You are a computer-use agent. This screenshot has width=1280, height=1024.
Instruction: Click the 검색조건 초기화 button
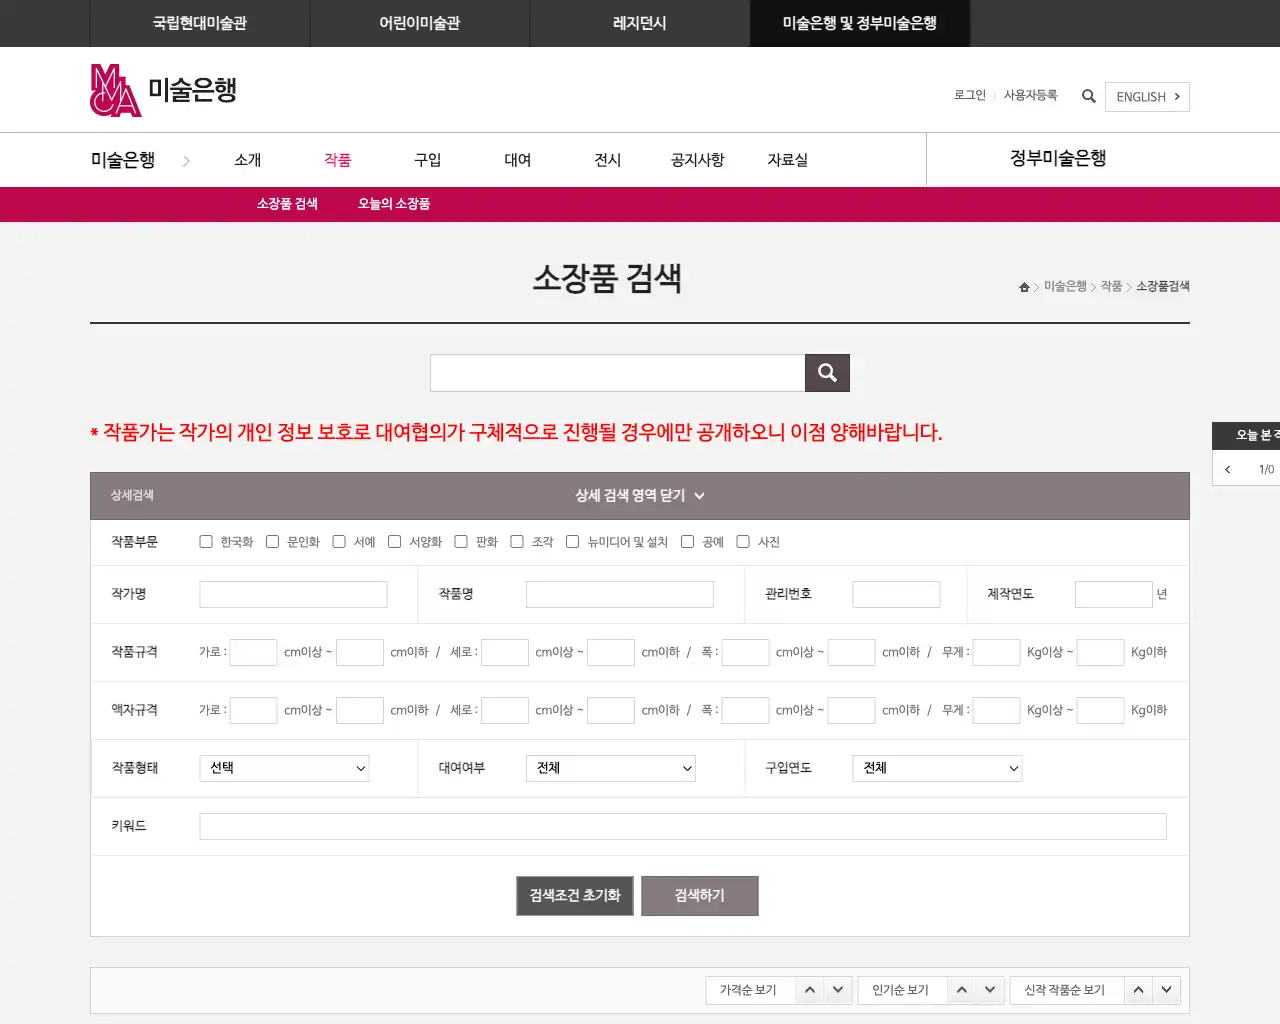[575, 896]
